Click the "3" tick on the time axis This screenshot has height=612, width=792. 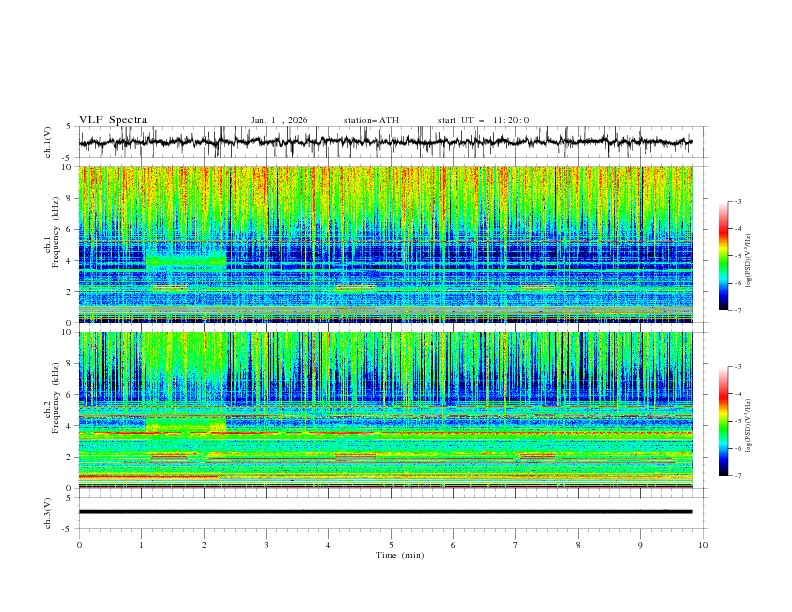pyautogui.click(x=266, y=545)
